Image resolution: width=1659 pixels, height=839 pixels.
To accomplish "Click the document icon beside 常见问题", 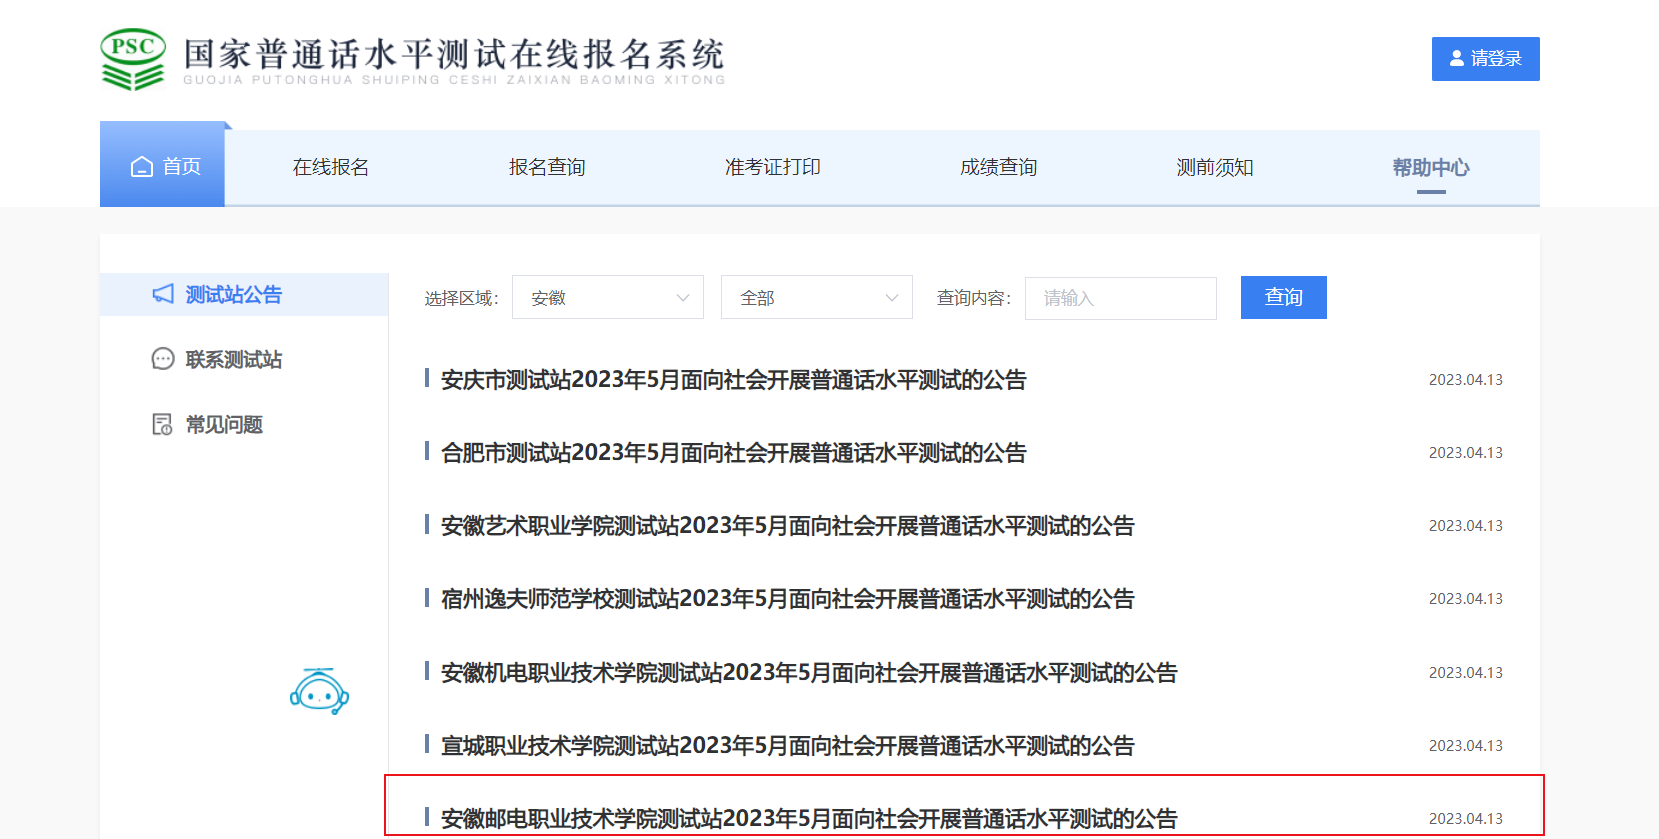I will [162, 425].
